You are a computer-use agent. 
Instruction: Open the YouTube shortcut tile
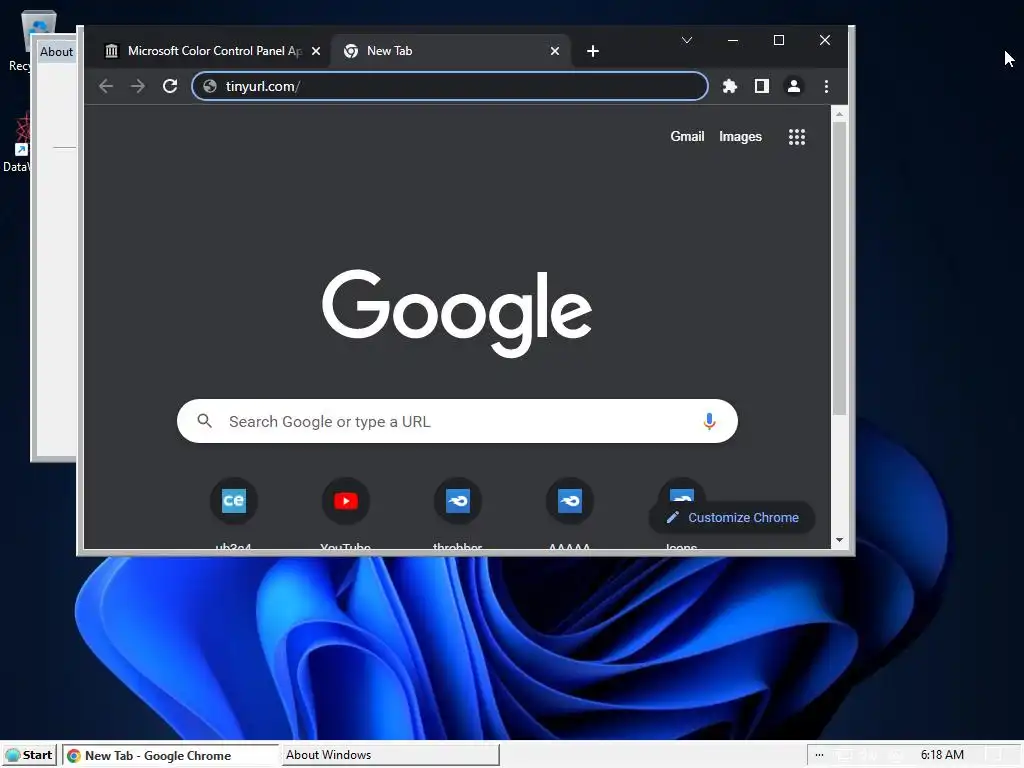point(345,501)
